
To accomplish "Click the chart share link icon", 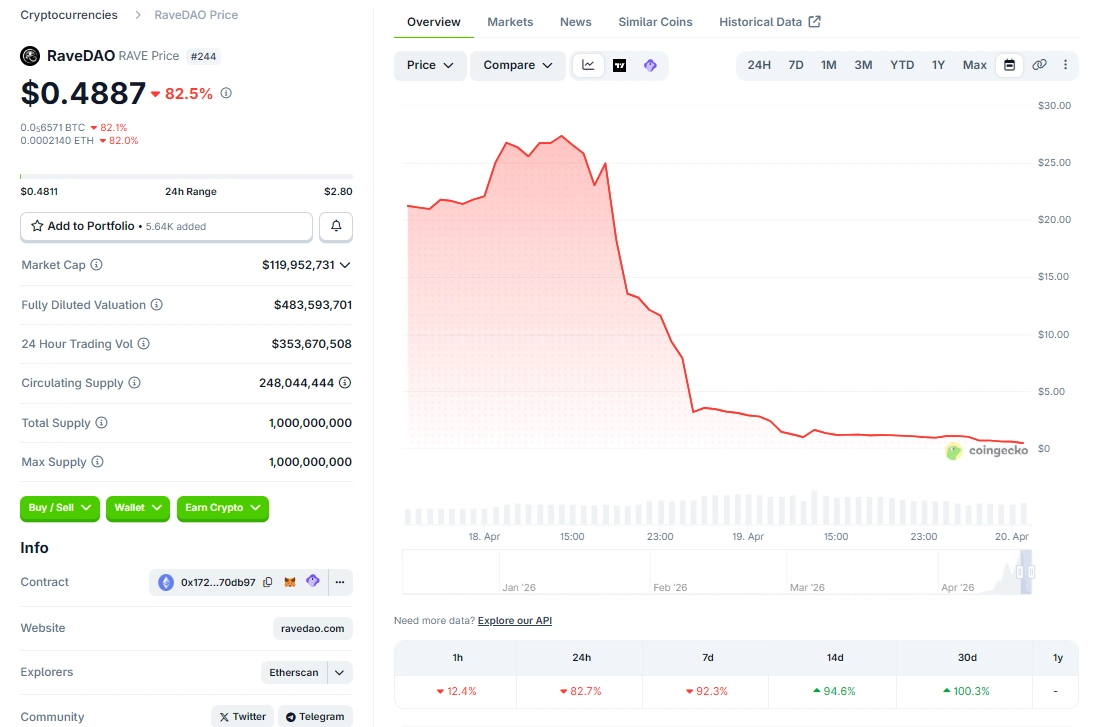I will [1039, 65].
